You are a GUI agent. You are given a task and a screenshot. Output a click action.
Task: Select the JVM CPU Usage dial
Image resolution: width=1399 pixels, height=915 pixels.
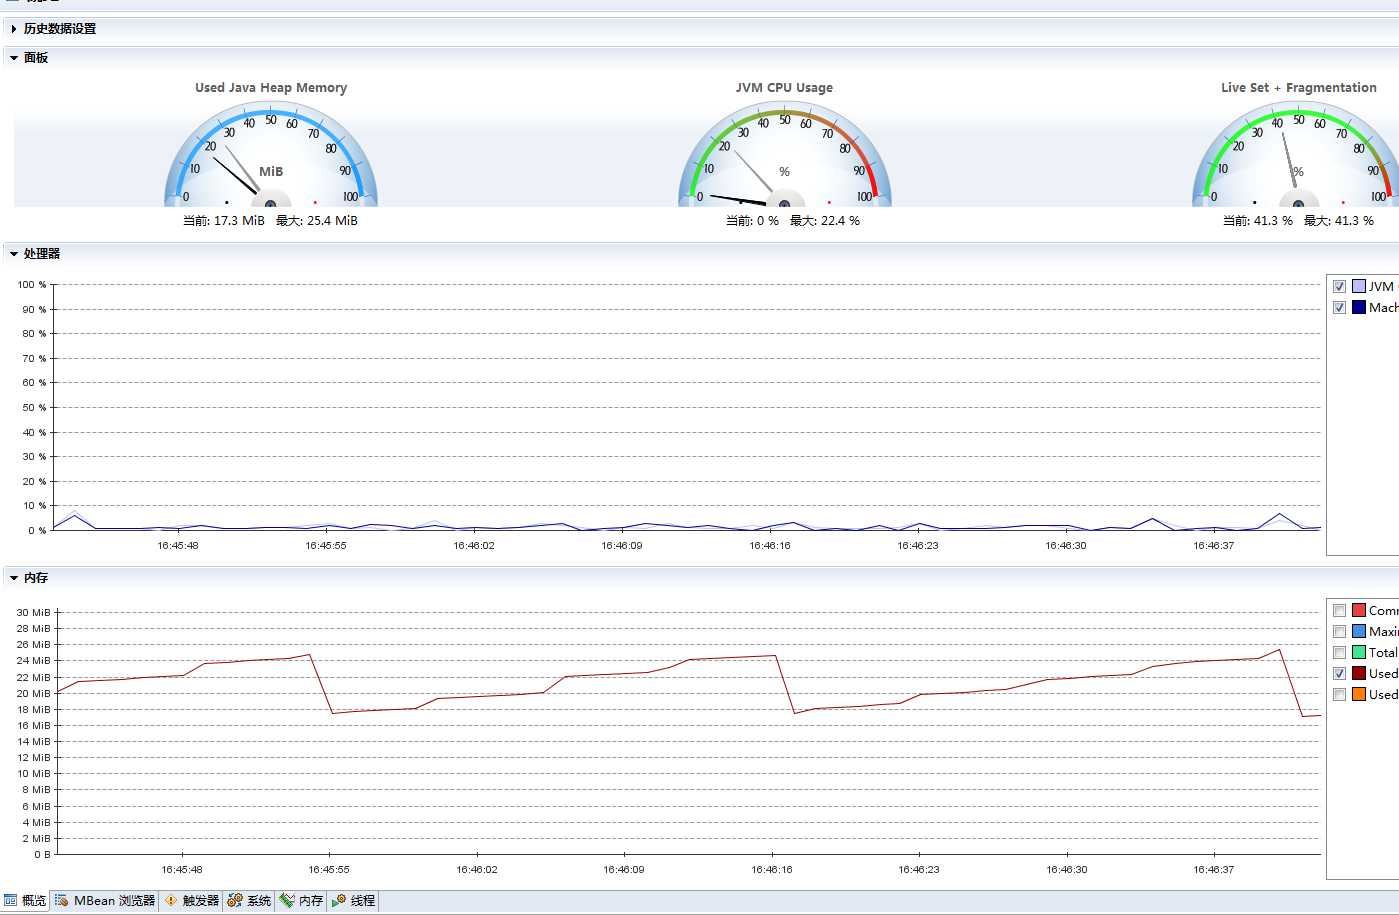(x=785, y=155)
